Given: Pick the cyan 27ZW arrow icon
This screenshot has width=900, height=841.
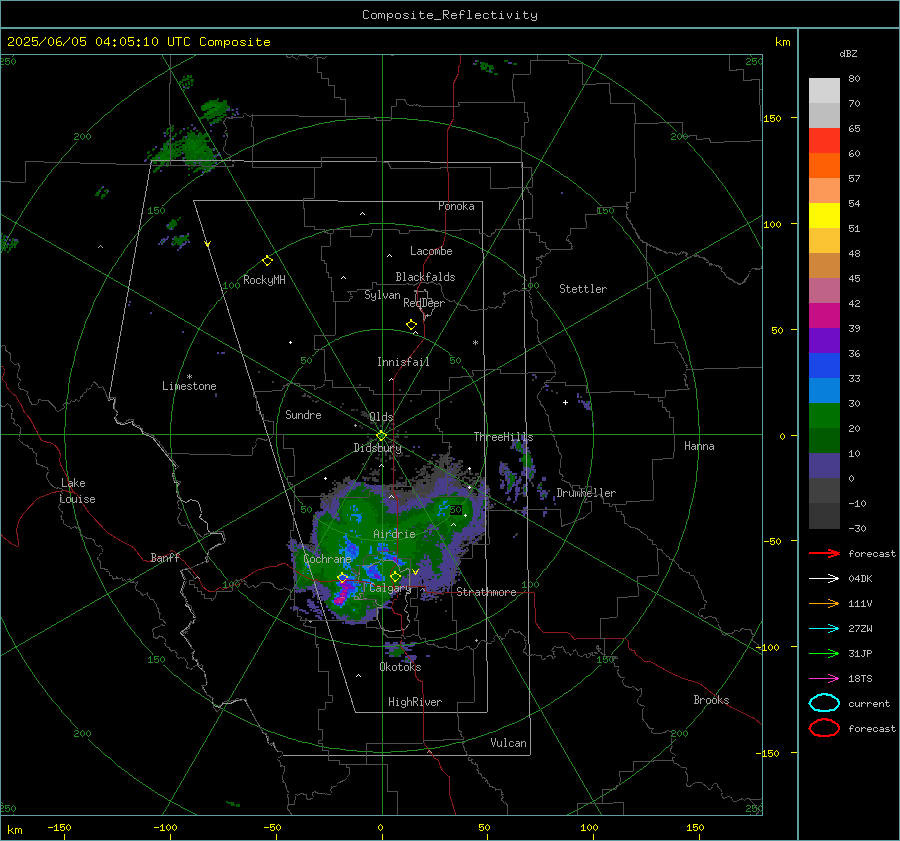Looking at the screenshot, I should pos(824,629).
